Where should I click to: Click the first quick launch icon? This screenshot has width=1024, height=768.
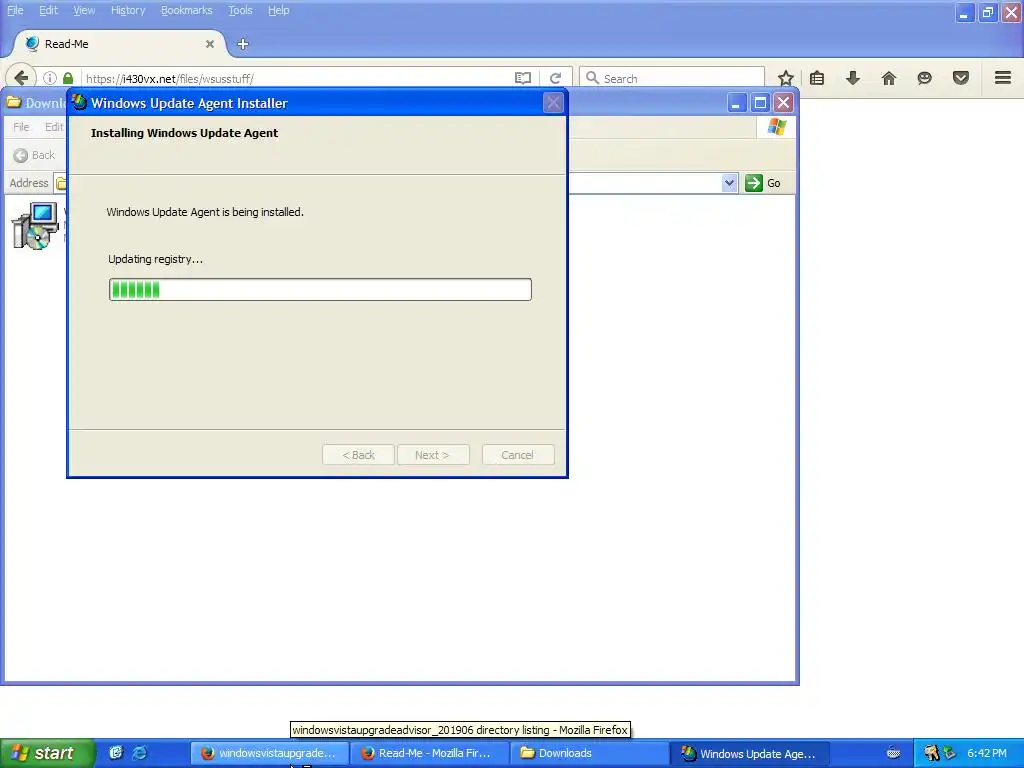point(116,753)
